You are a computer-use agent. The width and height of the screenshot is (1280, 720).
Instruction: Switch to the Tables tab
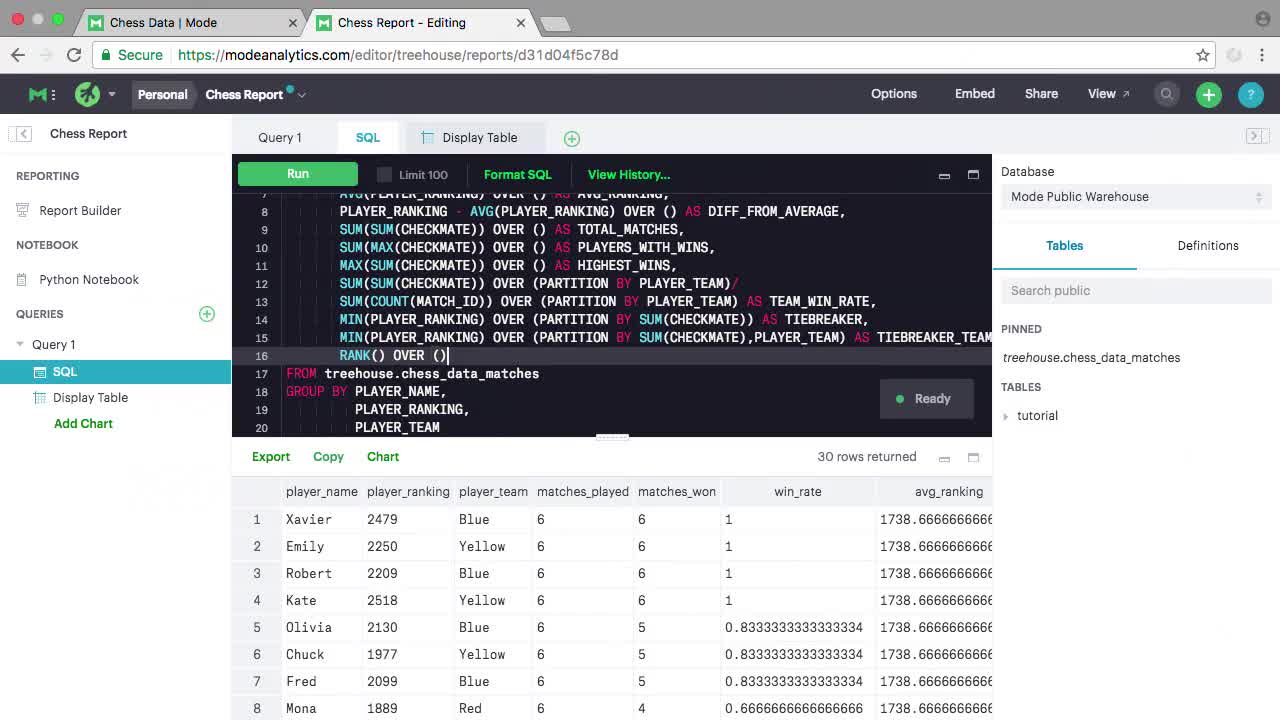[1064, 246]
